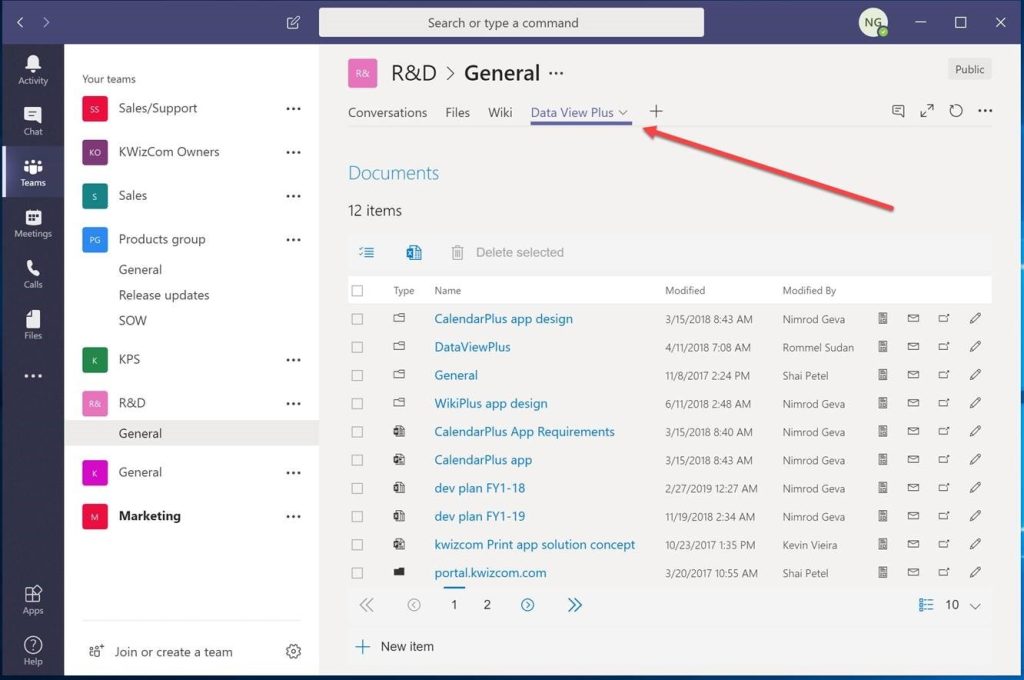Select the checkbox for kwizcom Print app solution concept
Viewport: 1024px width, 680px height.
[358, 544]
